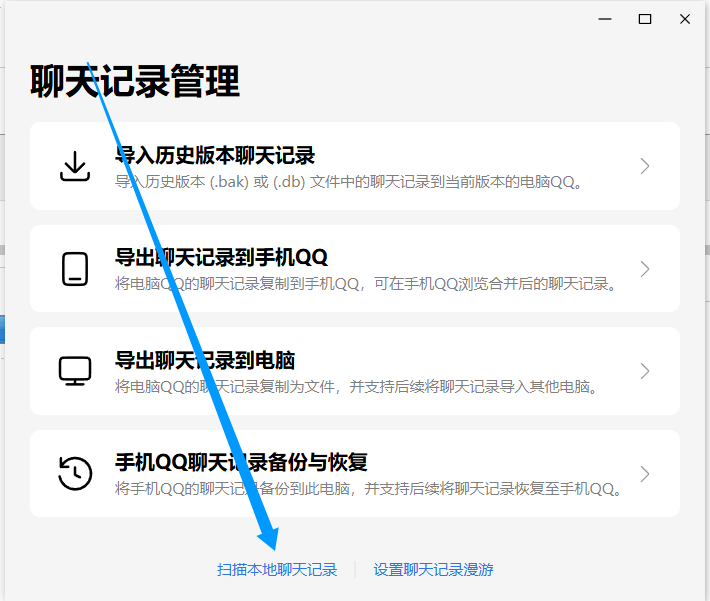This screenshot has width=710, height=601.
Task: Close the chat record management window
Action: [x=685, y=19]
